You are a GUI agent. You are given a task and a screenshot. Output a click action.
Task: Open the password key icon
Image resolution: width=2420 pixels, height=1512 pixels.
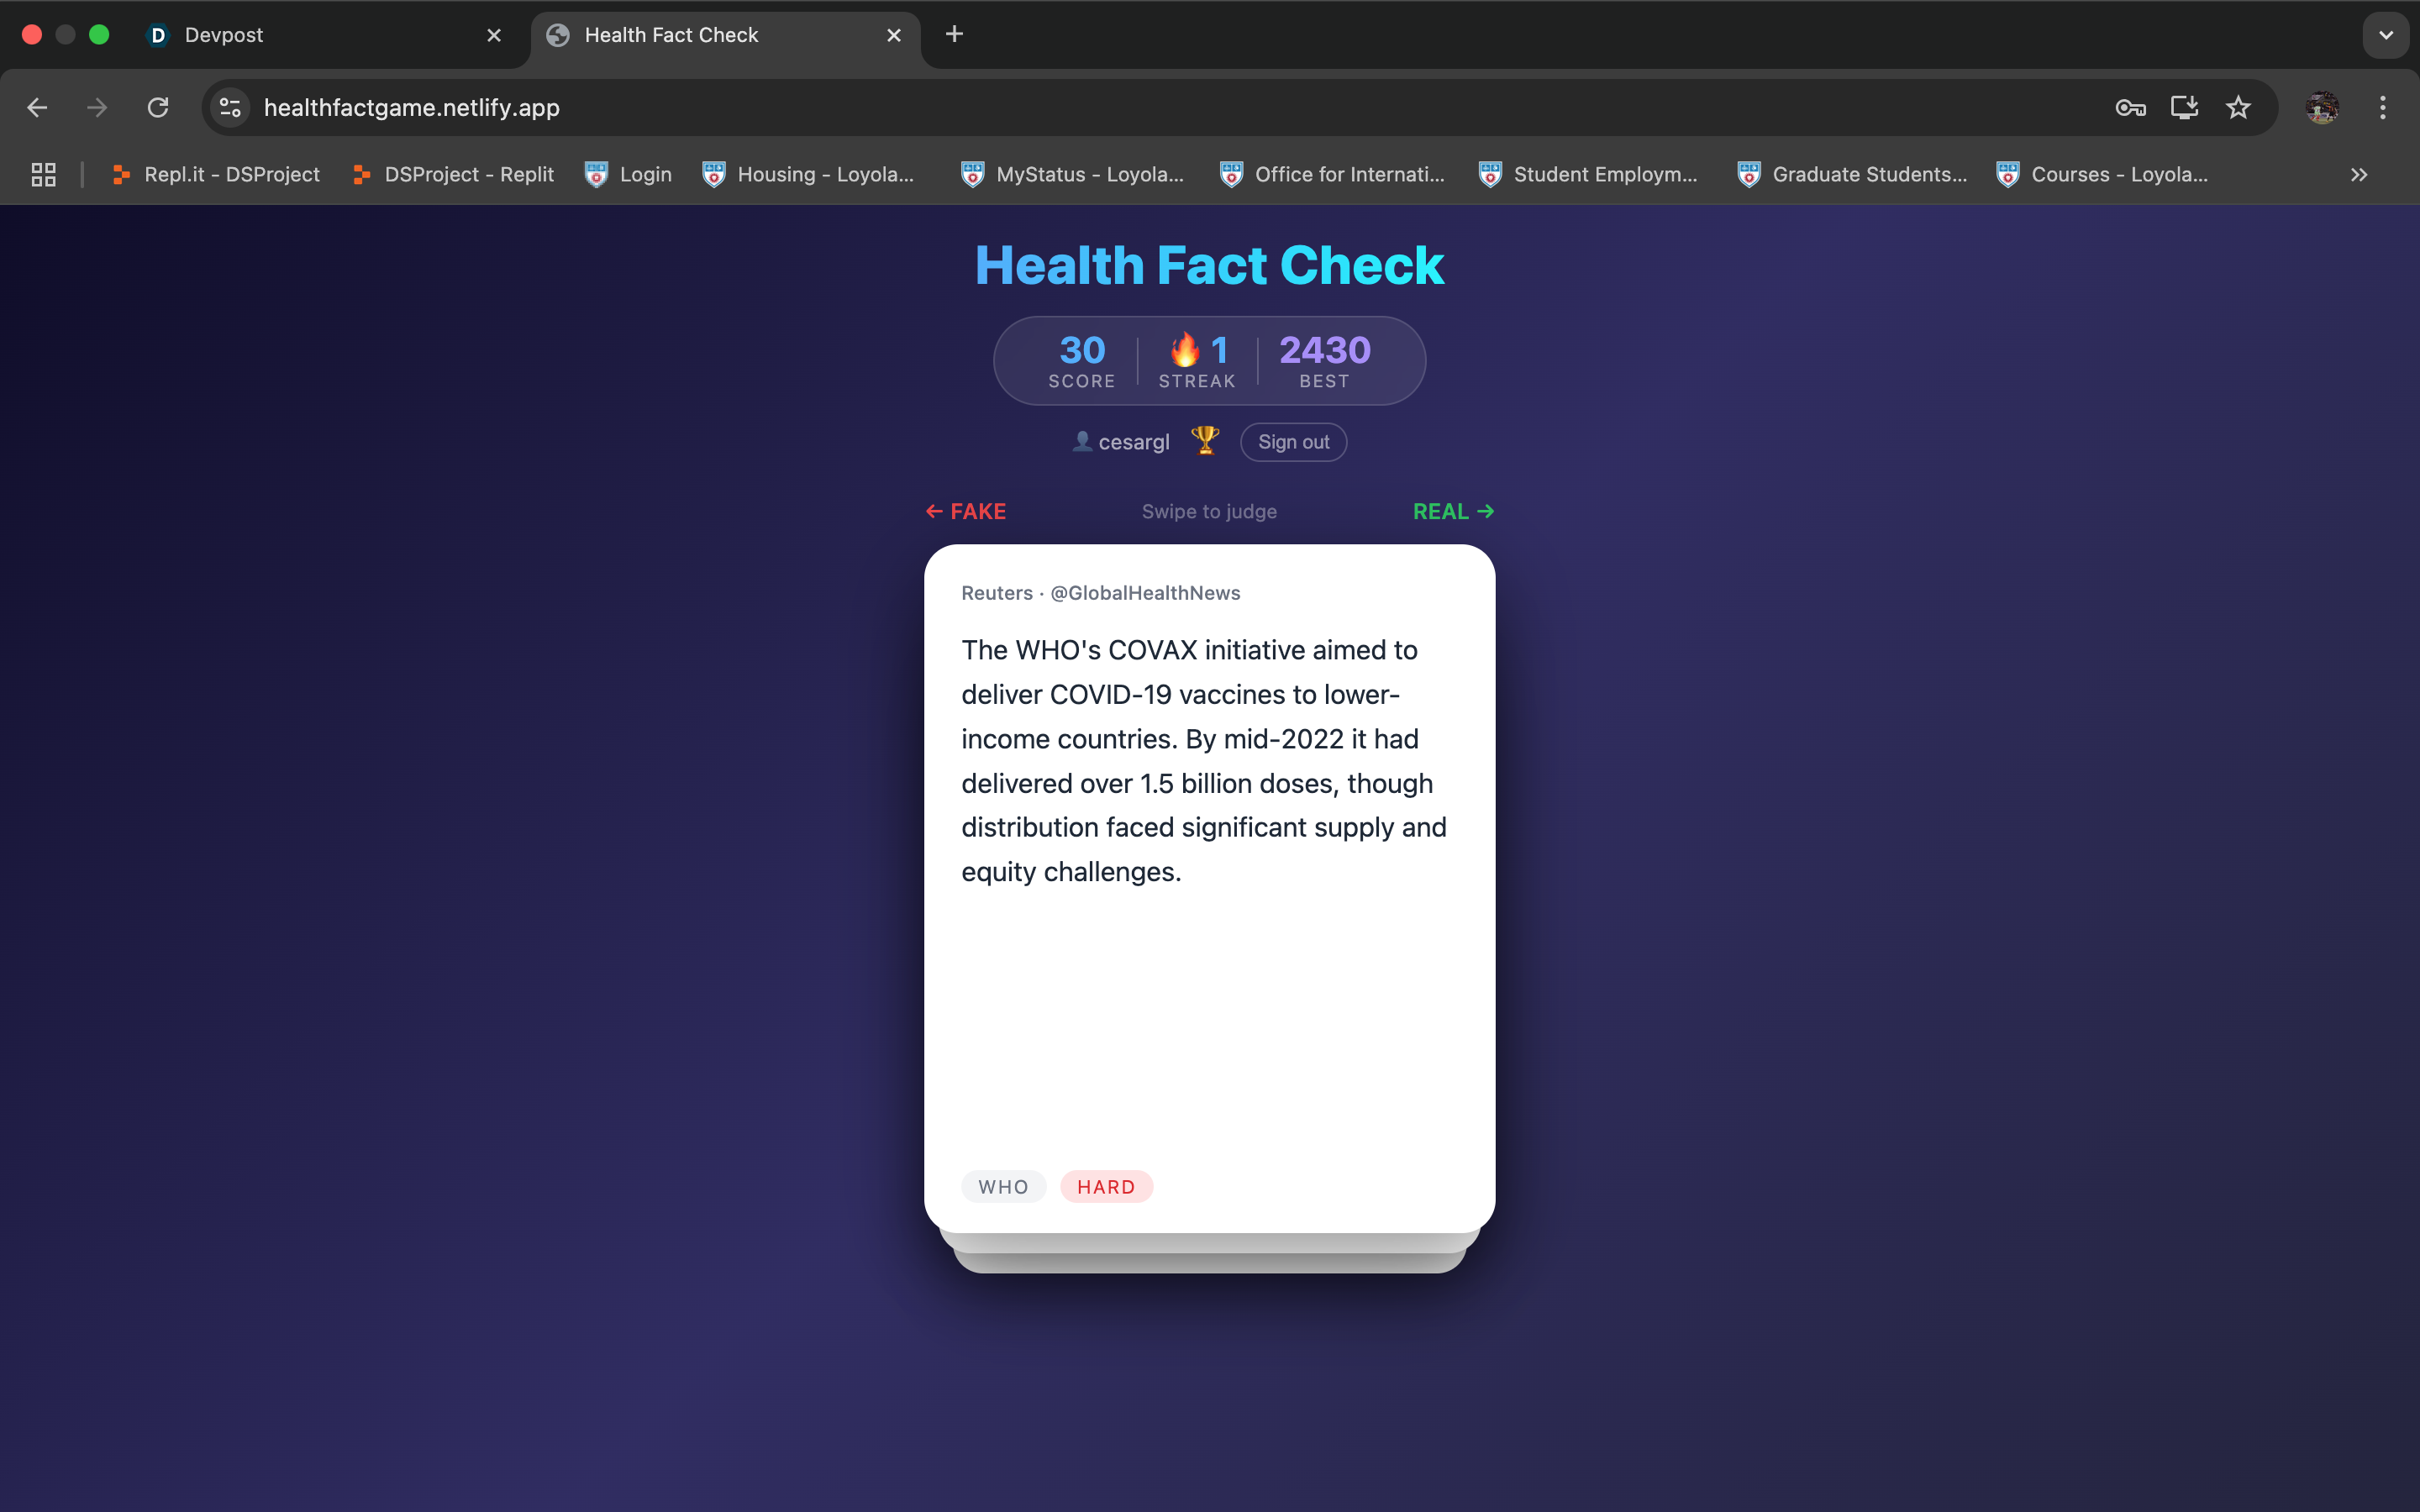click(2130, 108)
